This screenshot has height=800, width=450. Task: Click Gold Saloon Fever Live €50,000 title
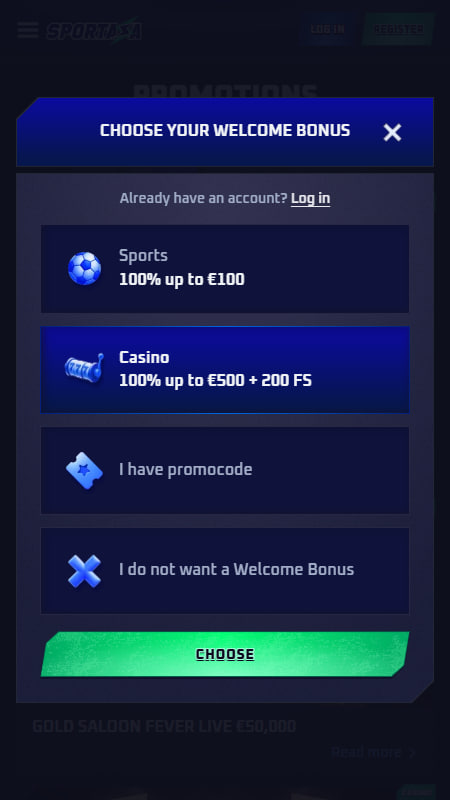[x=164, y=726]
